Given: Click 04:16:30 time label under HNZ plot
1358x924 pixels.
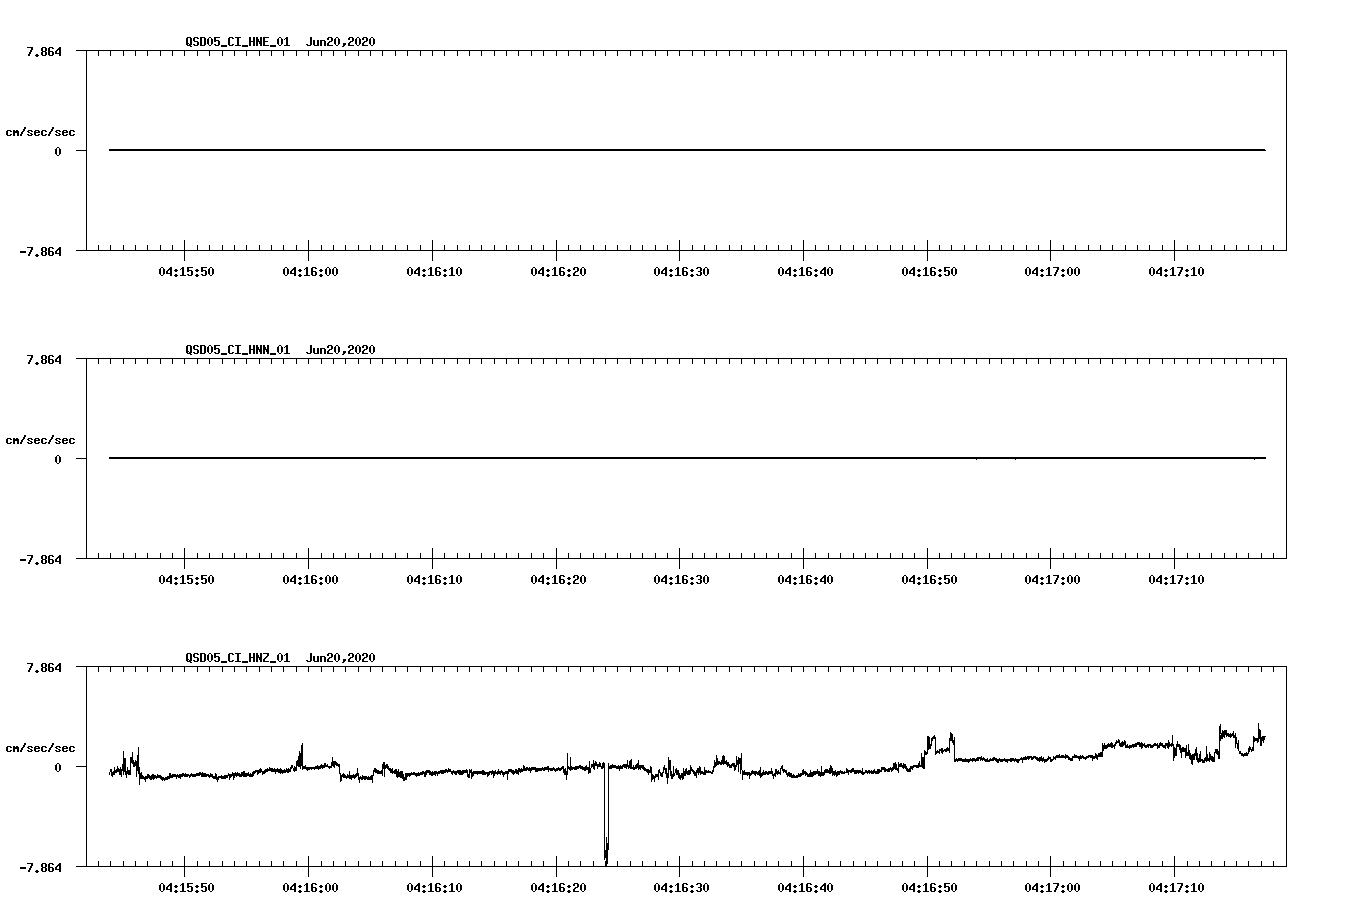Looking at the screenshot, I should (681, 887).
